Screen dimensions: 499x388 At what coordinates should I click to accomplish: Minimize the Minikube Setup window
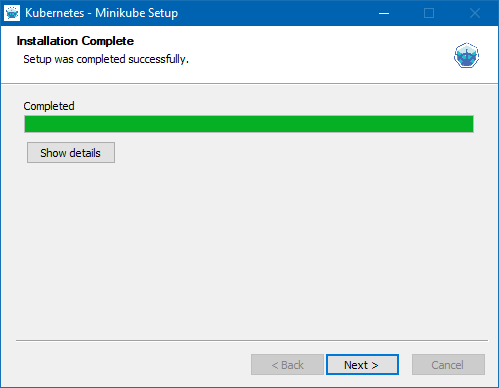384,13
